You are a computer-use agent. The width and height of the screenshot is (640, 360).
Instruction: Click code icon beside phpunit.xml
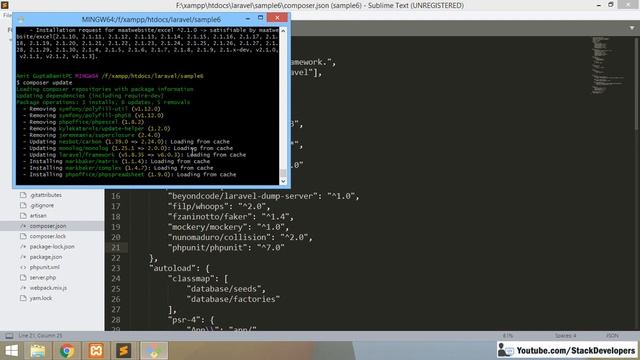click(x=23, y=267)
